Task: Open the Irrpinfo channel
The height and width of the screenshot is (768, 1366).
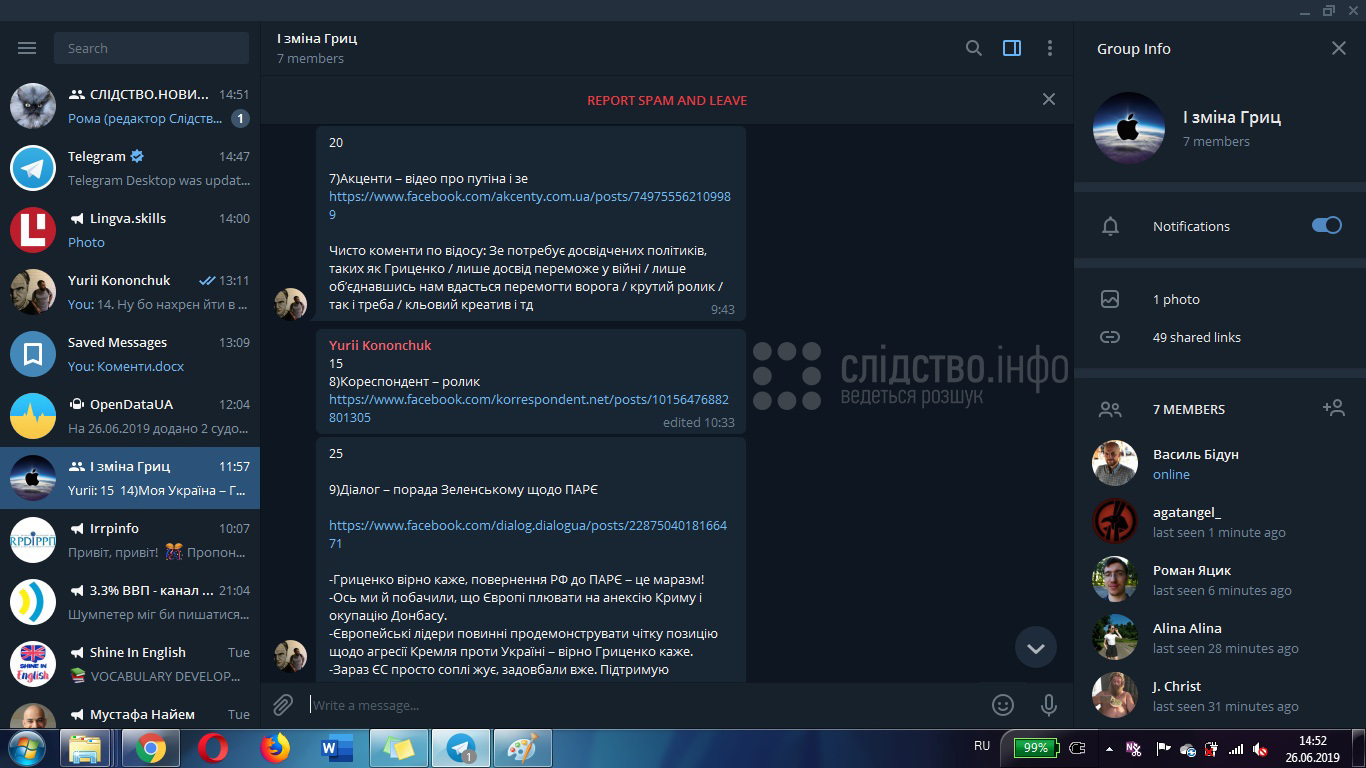Action: coord(130,540)
